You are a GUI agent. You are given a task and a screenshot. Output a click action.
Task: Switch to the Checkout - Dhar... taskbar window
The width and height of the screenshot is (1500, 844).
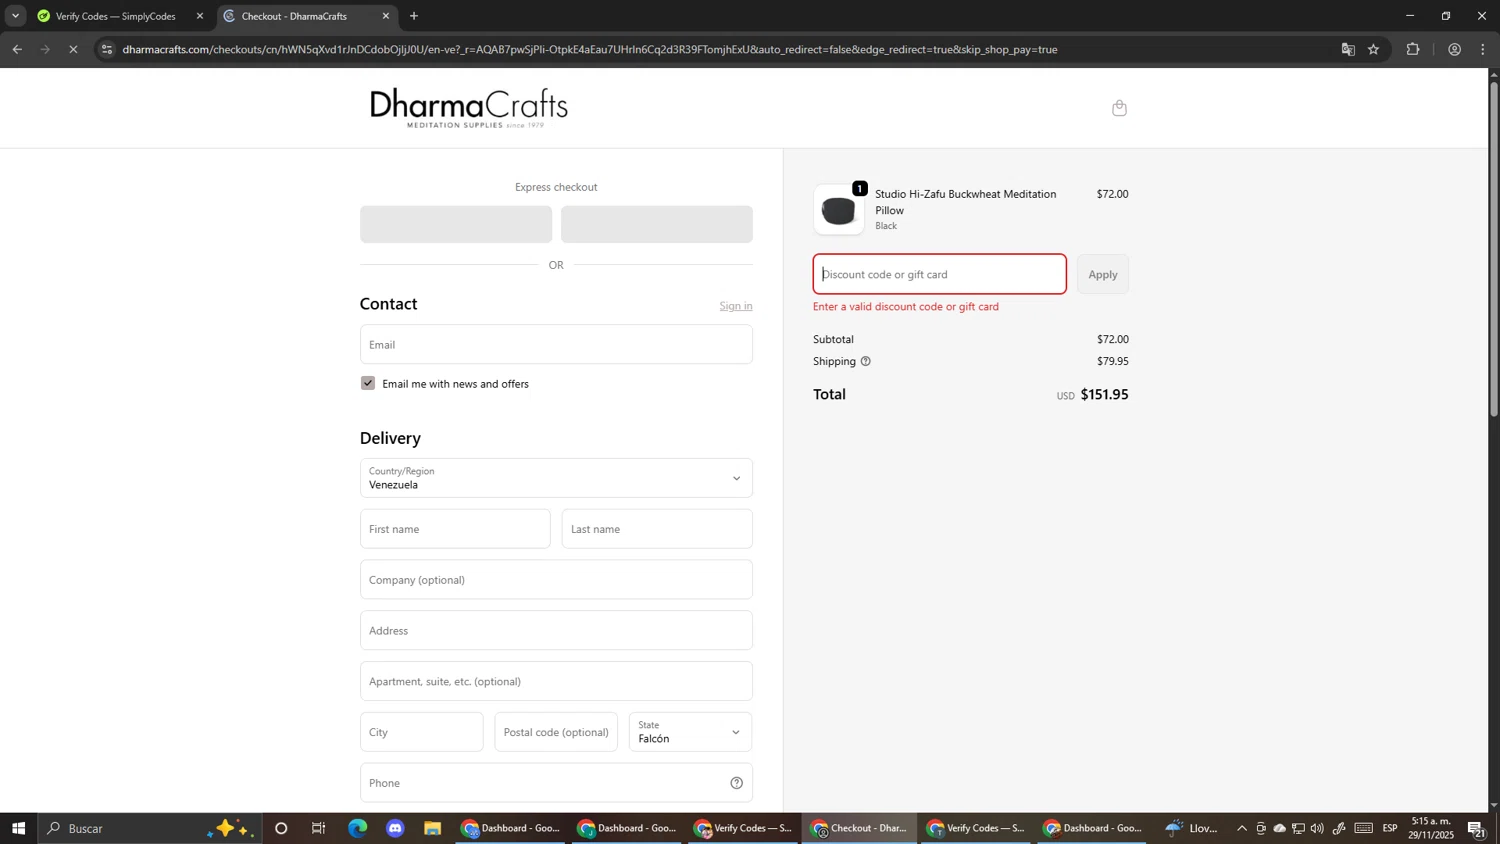[859, 828]
